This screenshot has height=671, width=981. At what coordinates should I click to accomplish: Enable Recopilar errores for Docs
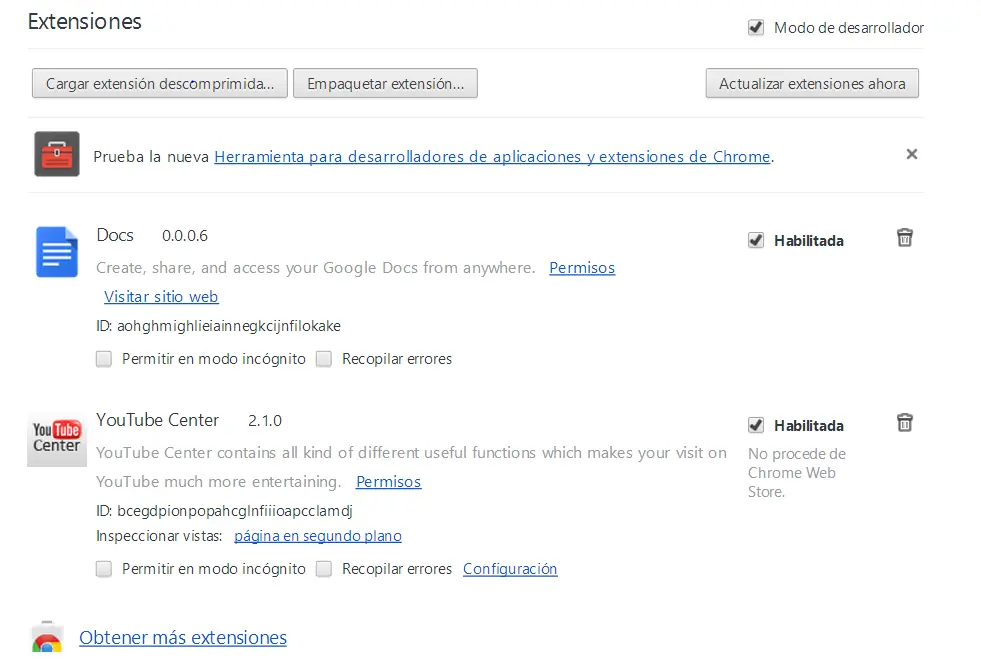pos(323,359)
